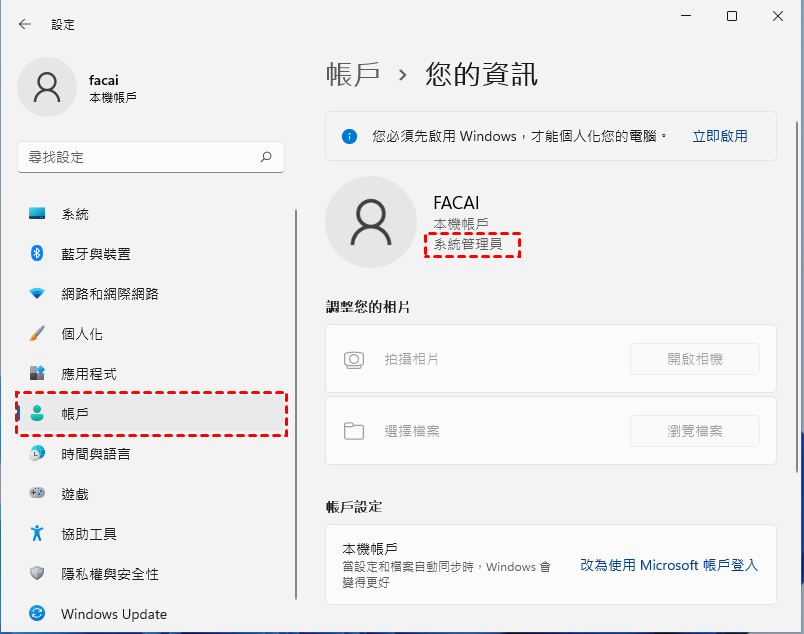Maximize the settings window
The image size is (804, 634).
pos(732,16)
